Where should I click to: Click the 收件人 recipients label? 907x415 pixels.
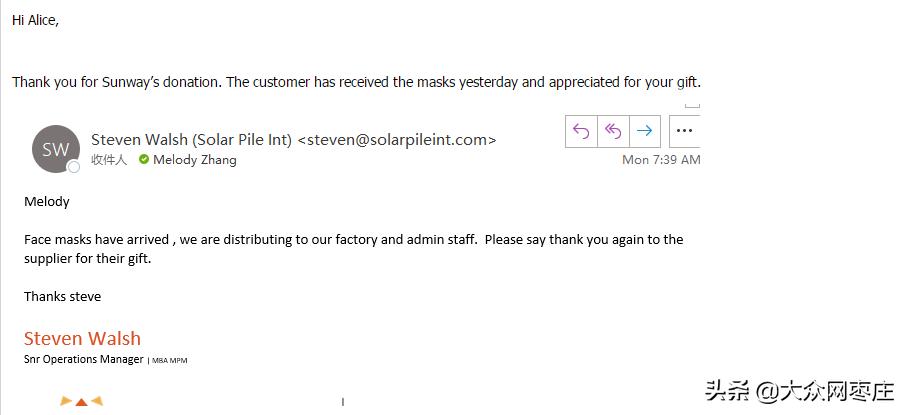click(x=109, y=159)
